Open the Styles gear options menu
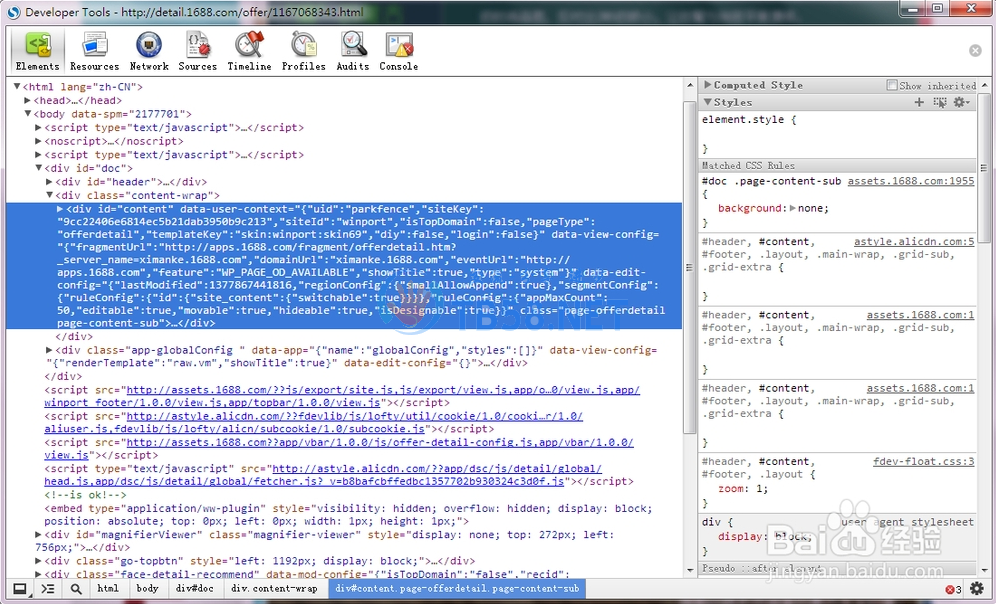This screenshot has width=996, height=604. pos(962,102)
